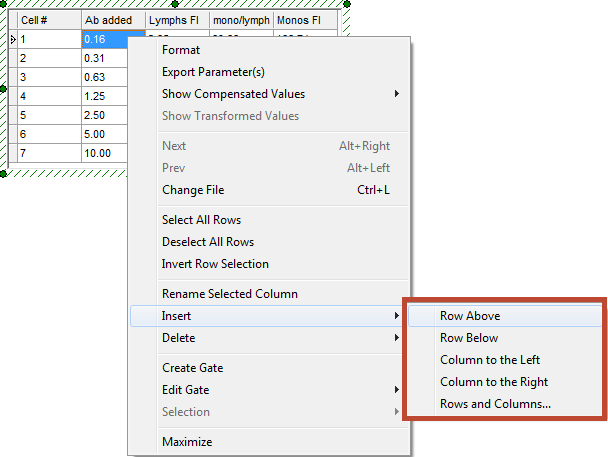
Task: Click the mono/lymph column header
Action: point(239,20)
